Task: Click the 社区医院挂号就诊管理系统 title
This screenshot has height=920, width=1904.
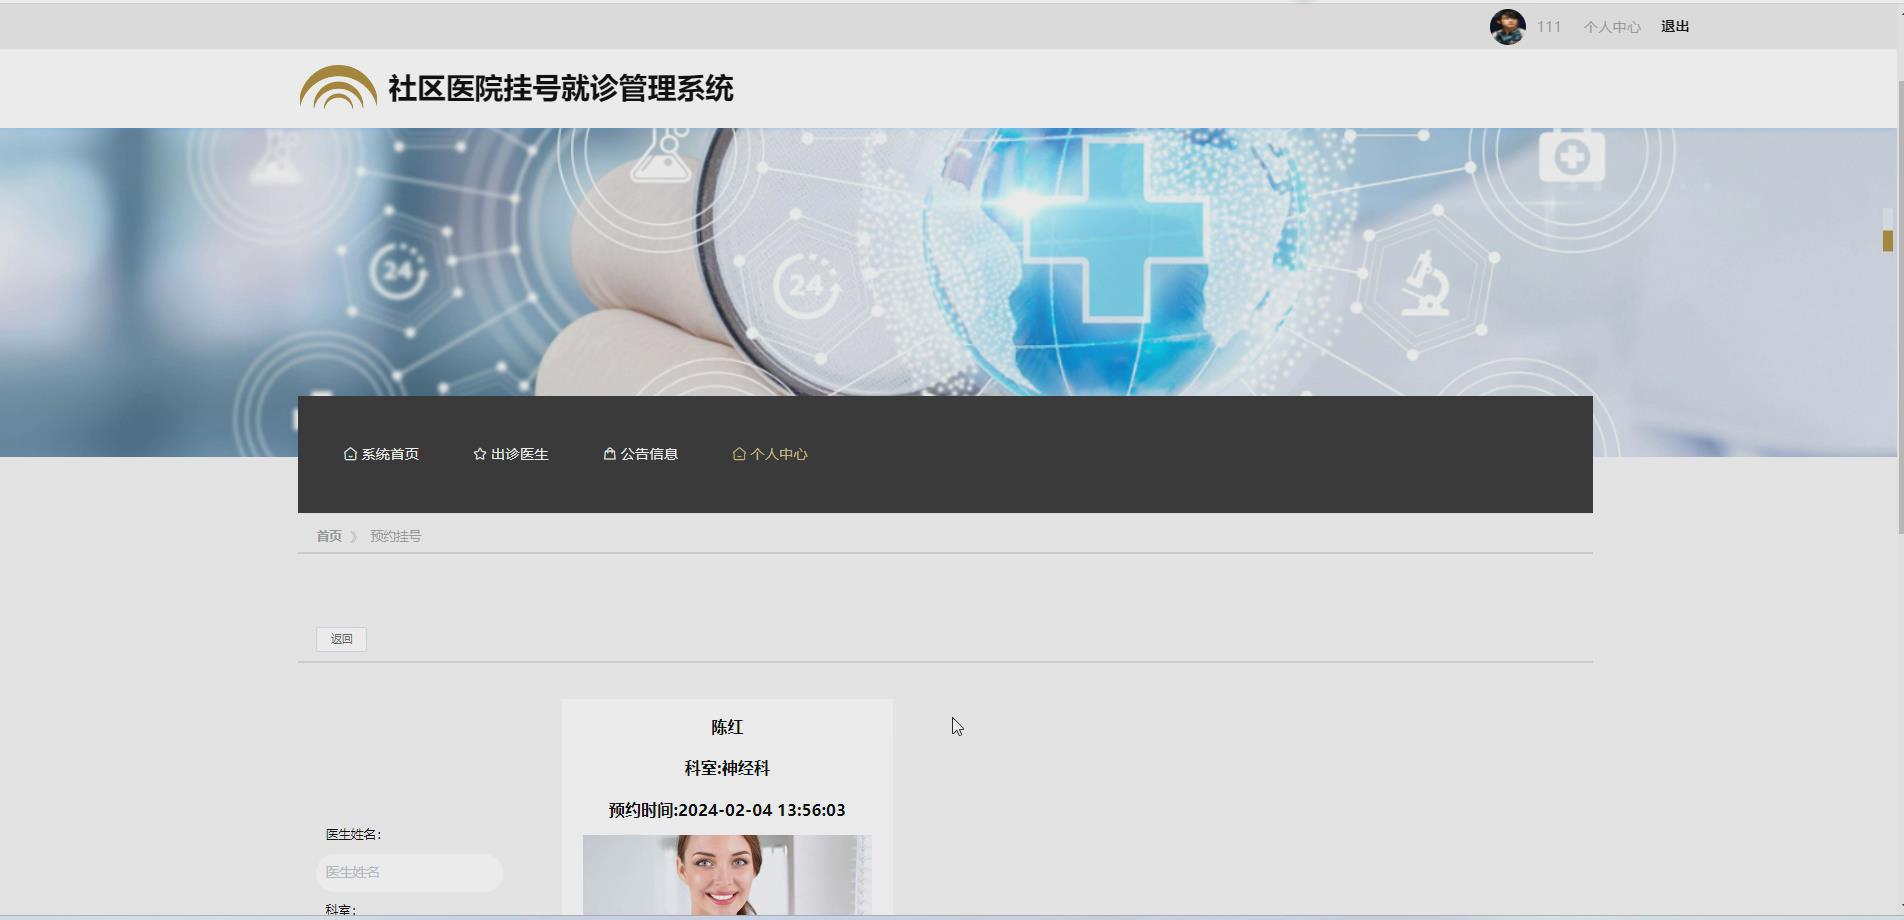Action: pyautogui.click(x=561, y=88)
